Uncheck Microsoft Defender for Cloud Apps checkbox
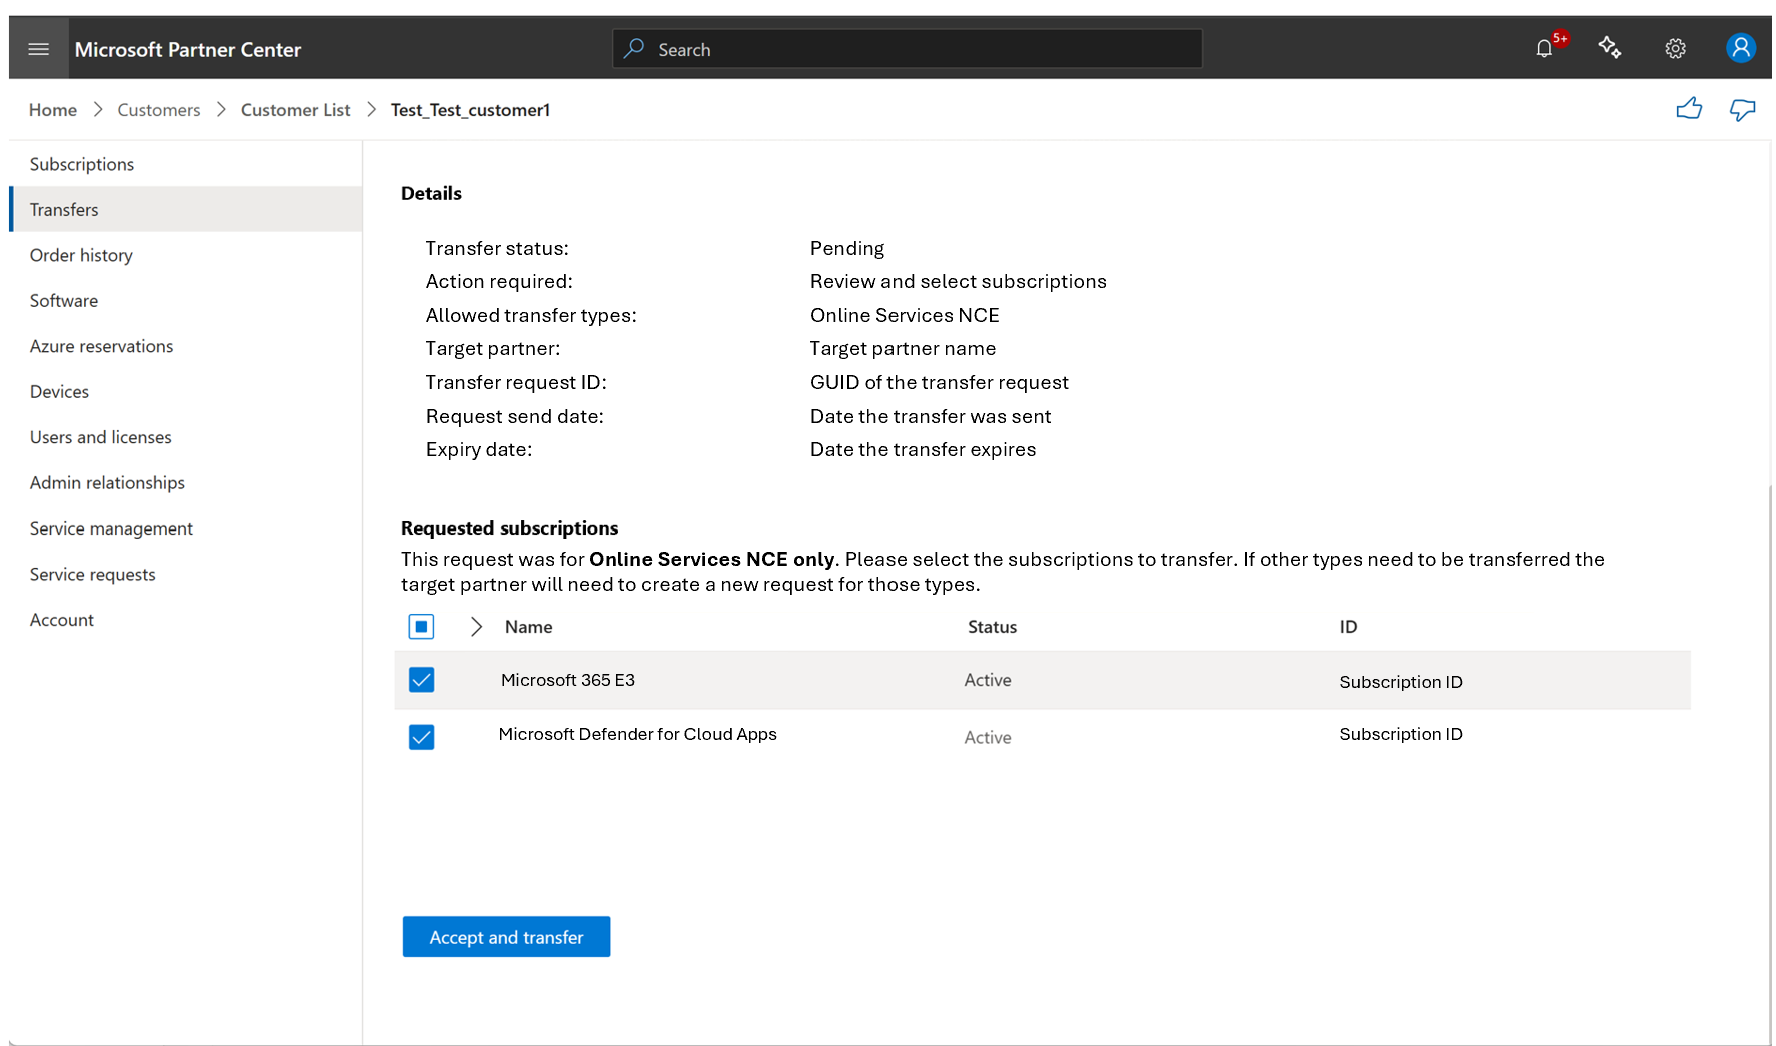 click(421, 737)
